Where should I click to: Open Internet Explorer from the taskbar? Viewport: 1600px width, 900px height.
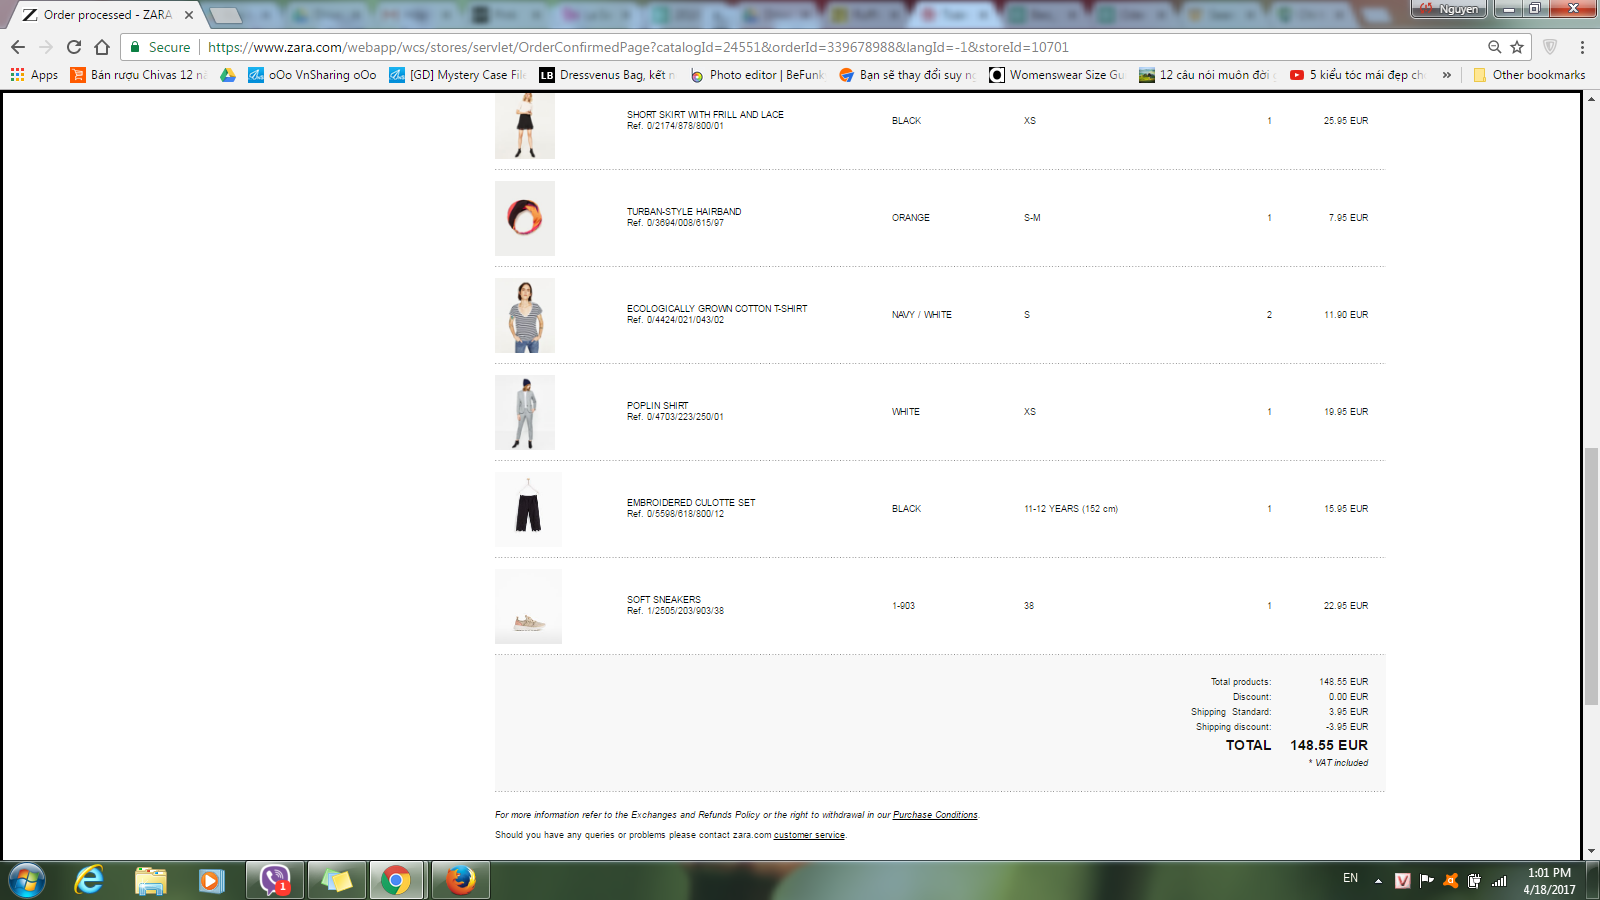click(89, 880)
